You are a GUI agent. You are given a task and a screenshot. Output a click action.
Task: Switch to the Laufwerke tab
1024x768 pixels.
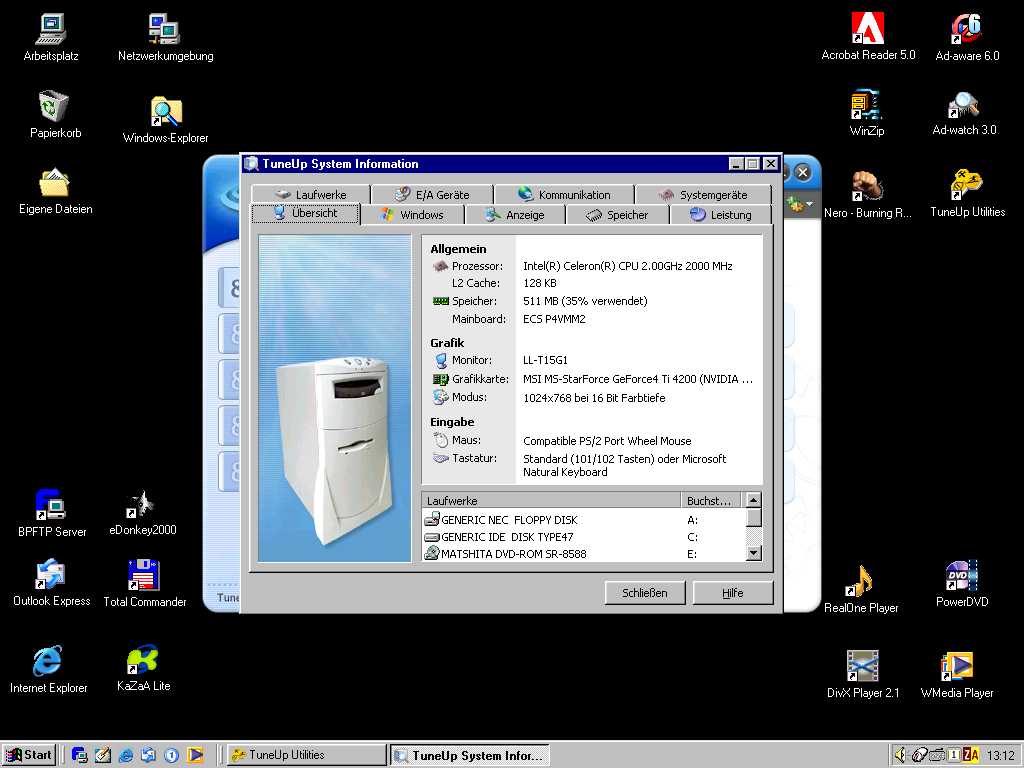[311, 195]
